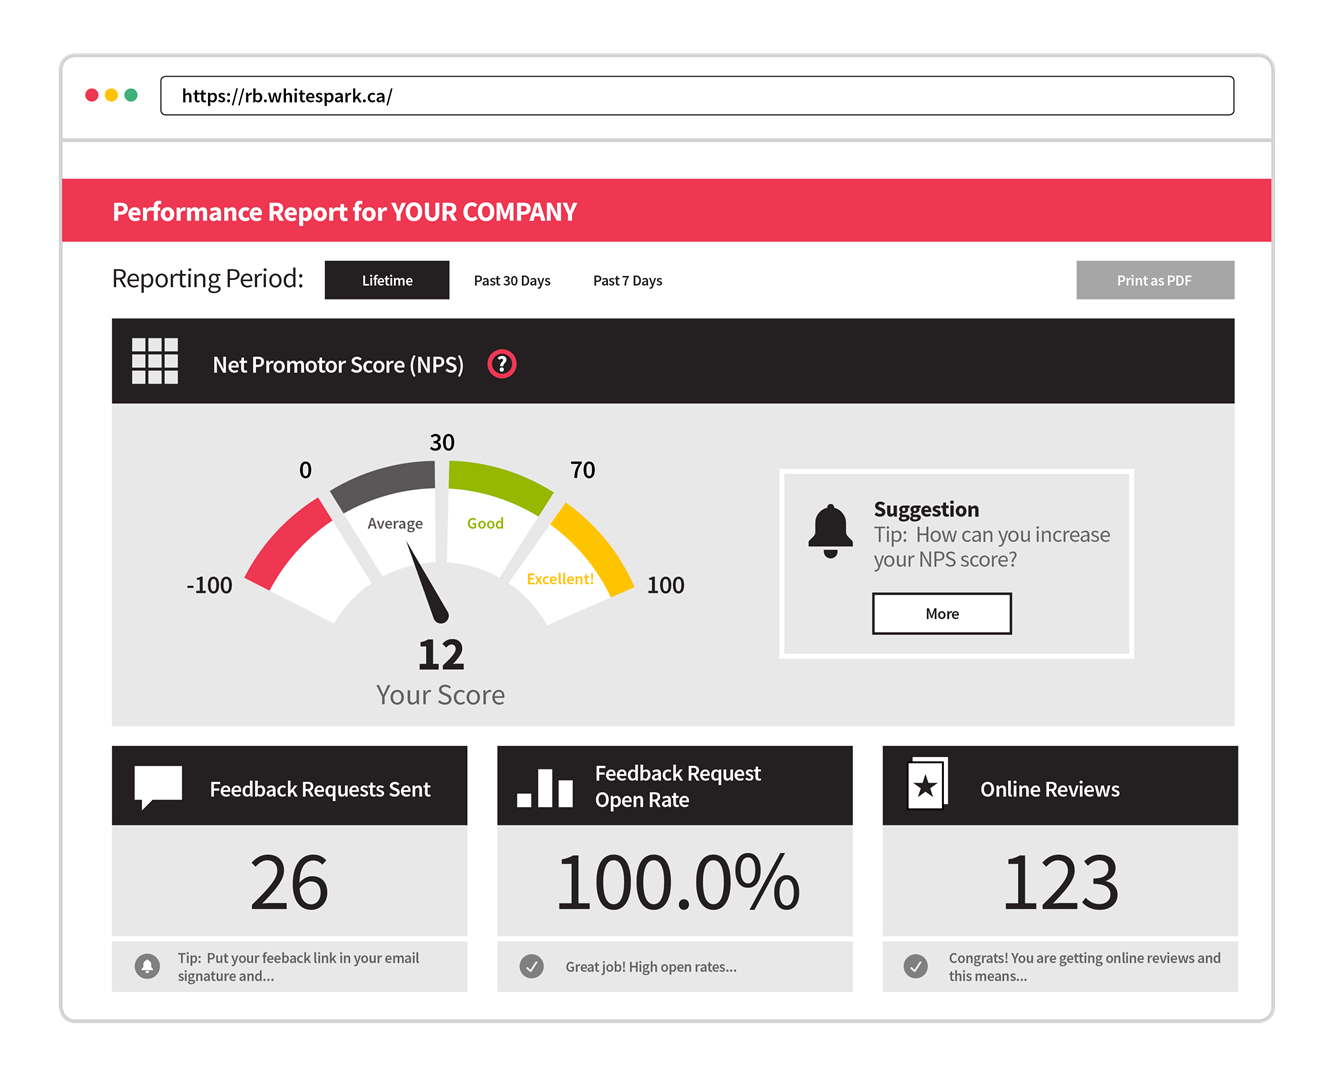Open the NPS help question mark icon
This screenshot has height=1083, width=1335.
(x=501, y=364)
